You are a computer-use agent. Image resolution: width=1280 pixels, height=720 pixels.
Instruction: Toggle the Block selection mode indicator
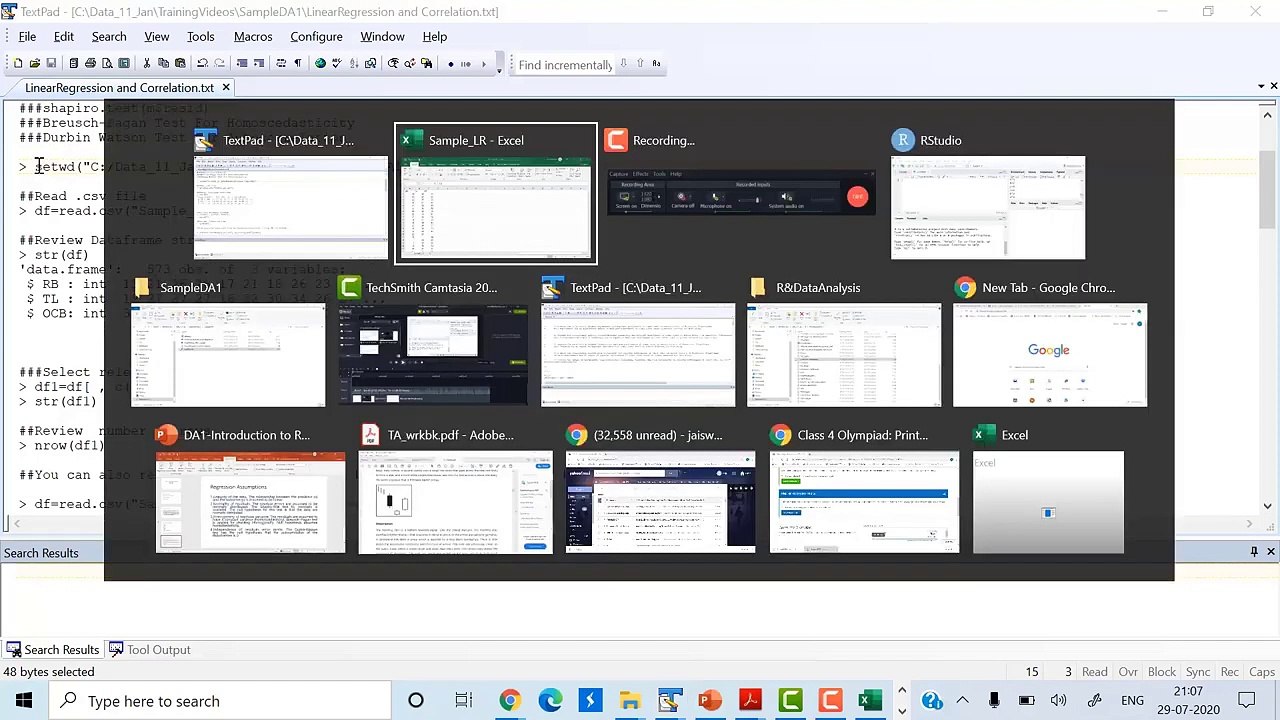click(1161, 672)
